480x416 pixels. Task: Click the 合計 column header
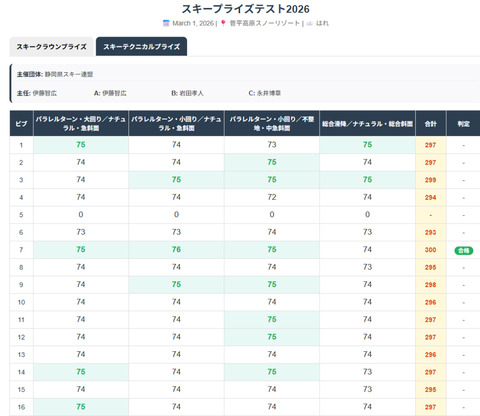tap(431, 124)
